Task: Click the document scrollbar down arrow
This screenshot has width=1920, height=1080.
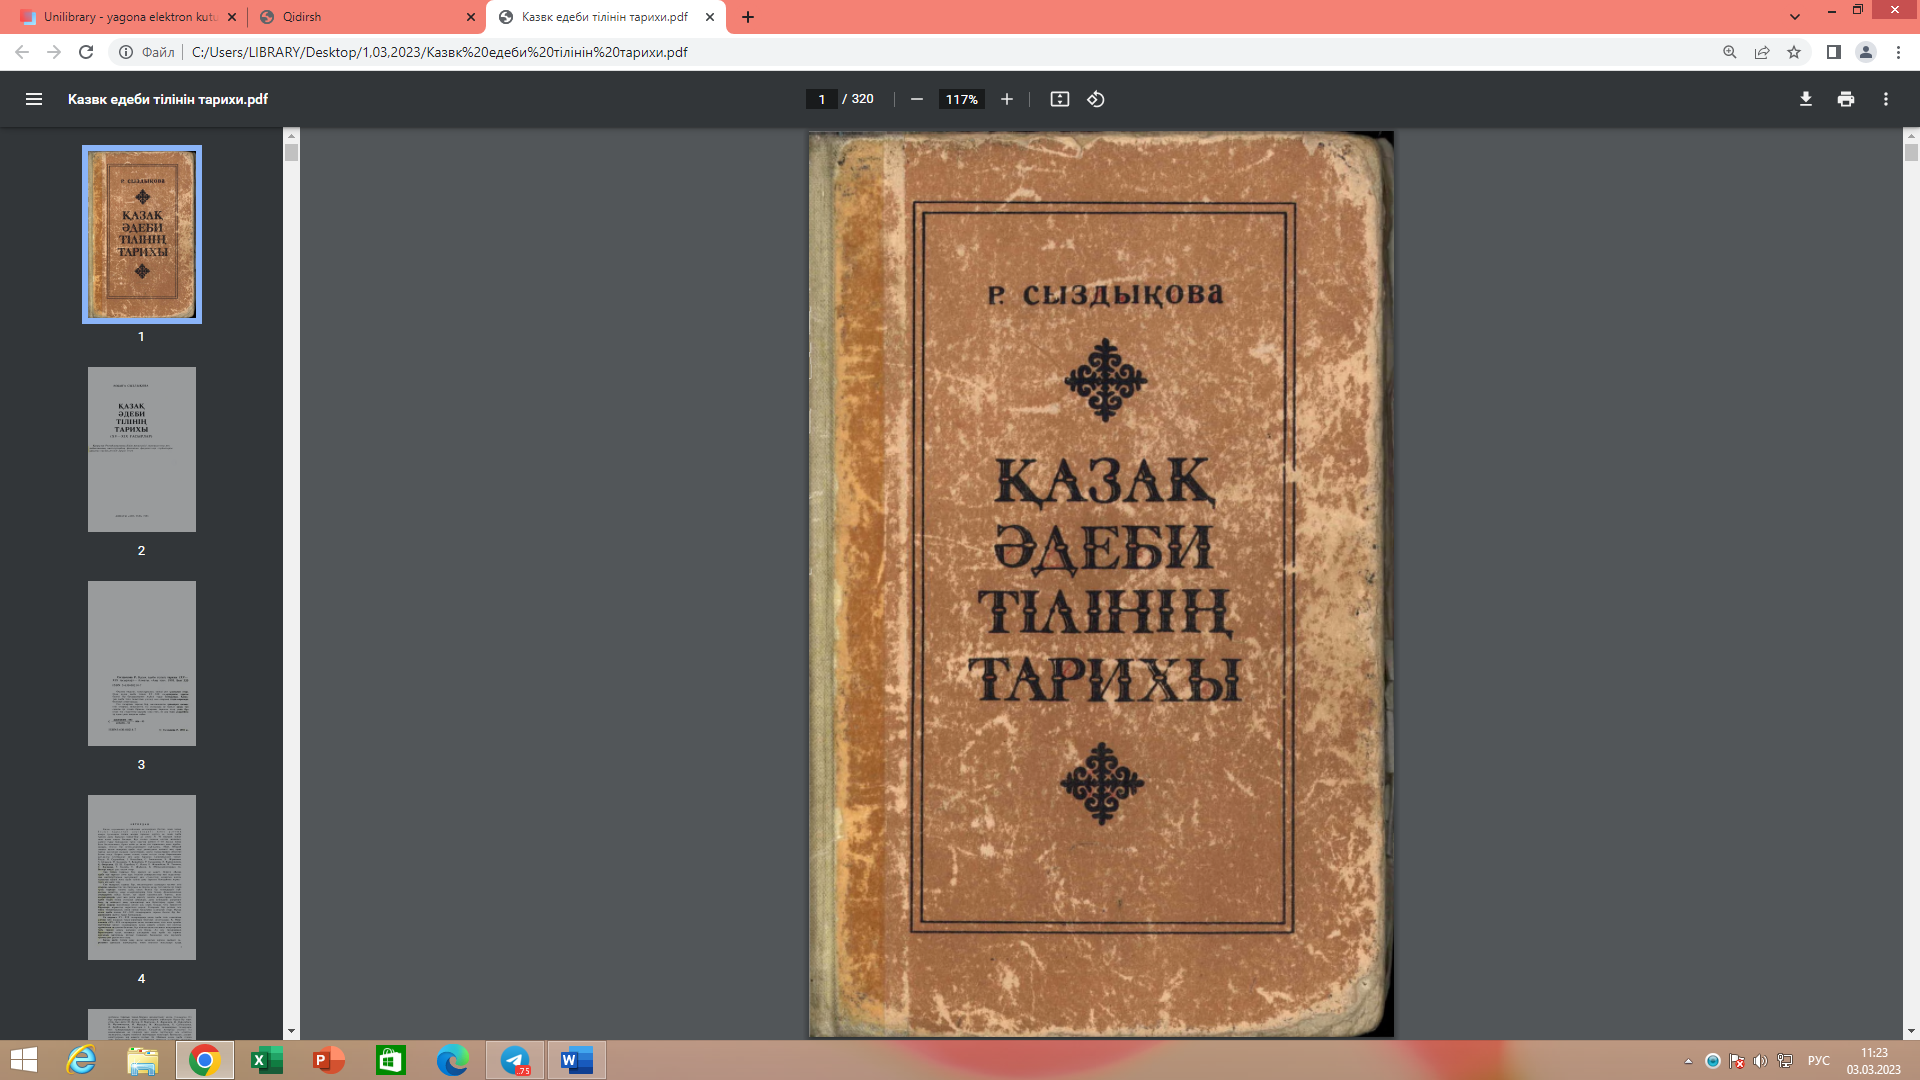Action: (x=1911, y=1031)
